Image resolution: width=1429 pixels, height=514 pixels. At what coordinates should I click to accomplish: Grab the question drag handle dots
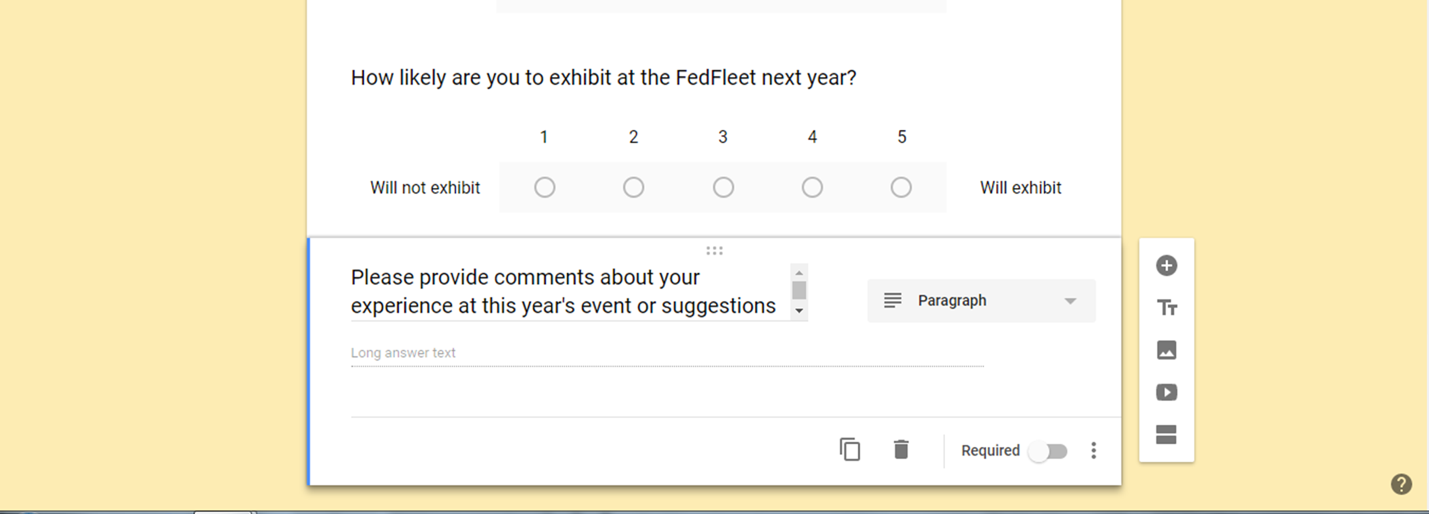click(x=714, y=250)
